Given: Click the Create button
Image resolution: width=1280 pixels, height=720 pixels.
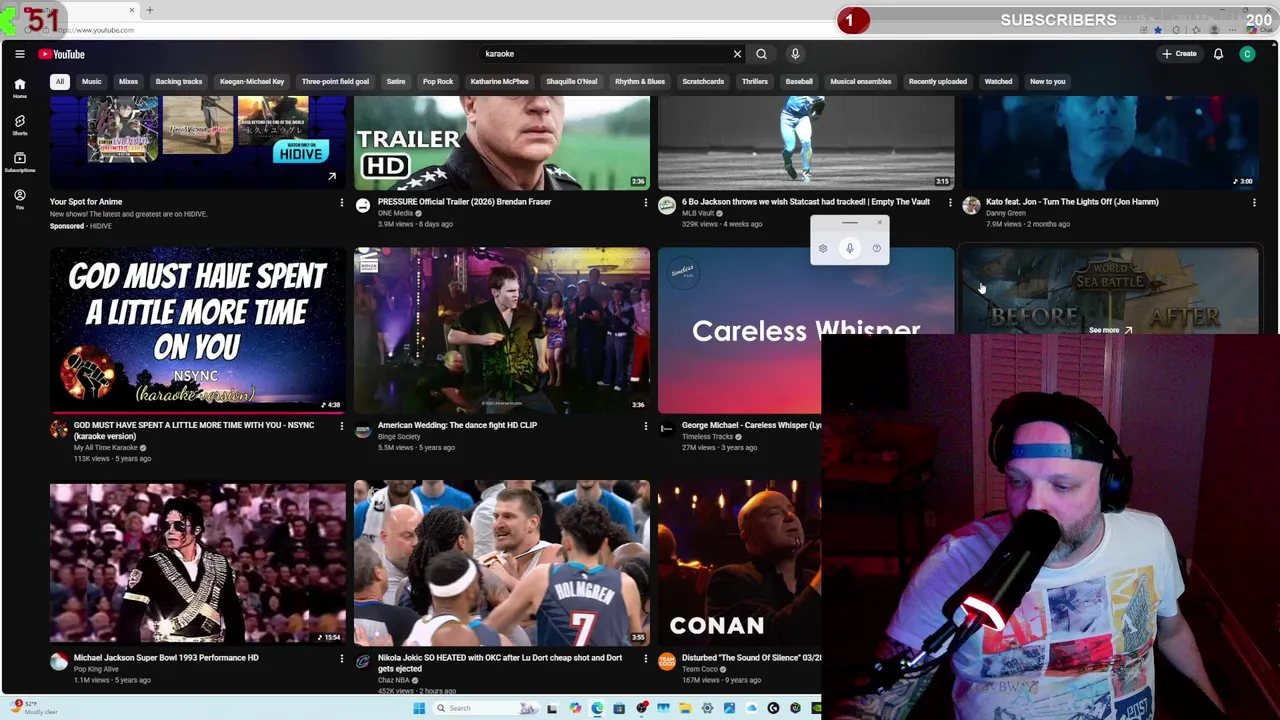Looking at the screenshot, I should click(1179, 54).
